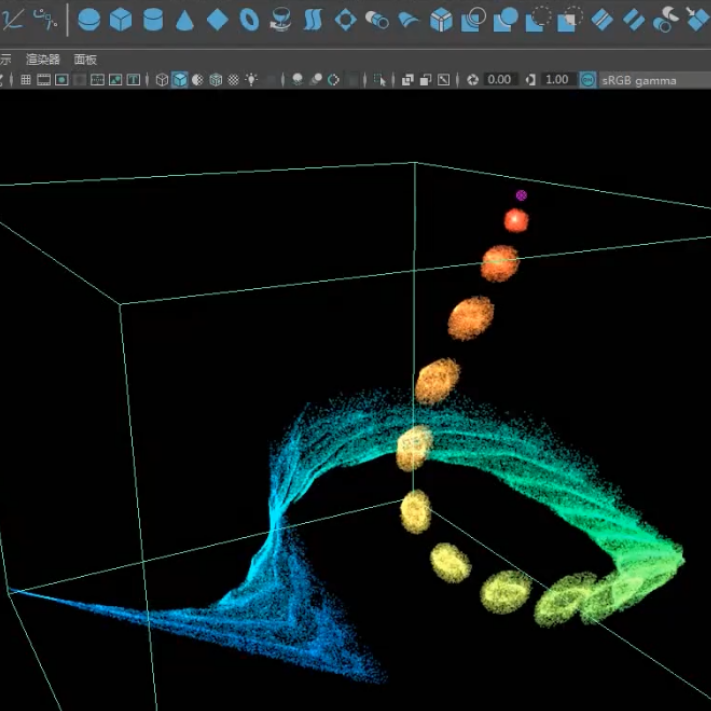Create a NURBS sphere from the shelf

(89, 20)
